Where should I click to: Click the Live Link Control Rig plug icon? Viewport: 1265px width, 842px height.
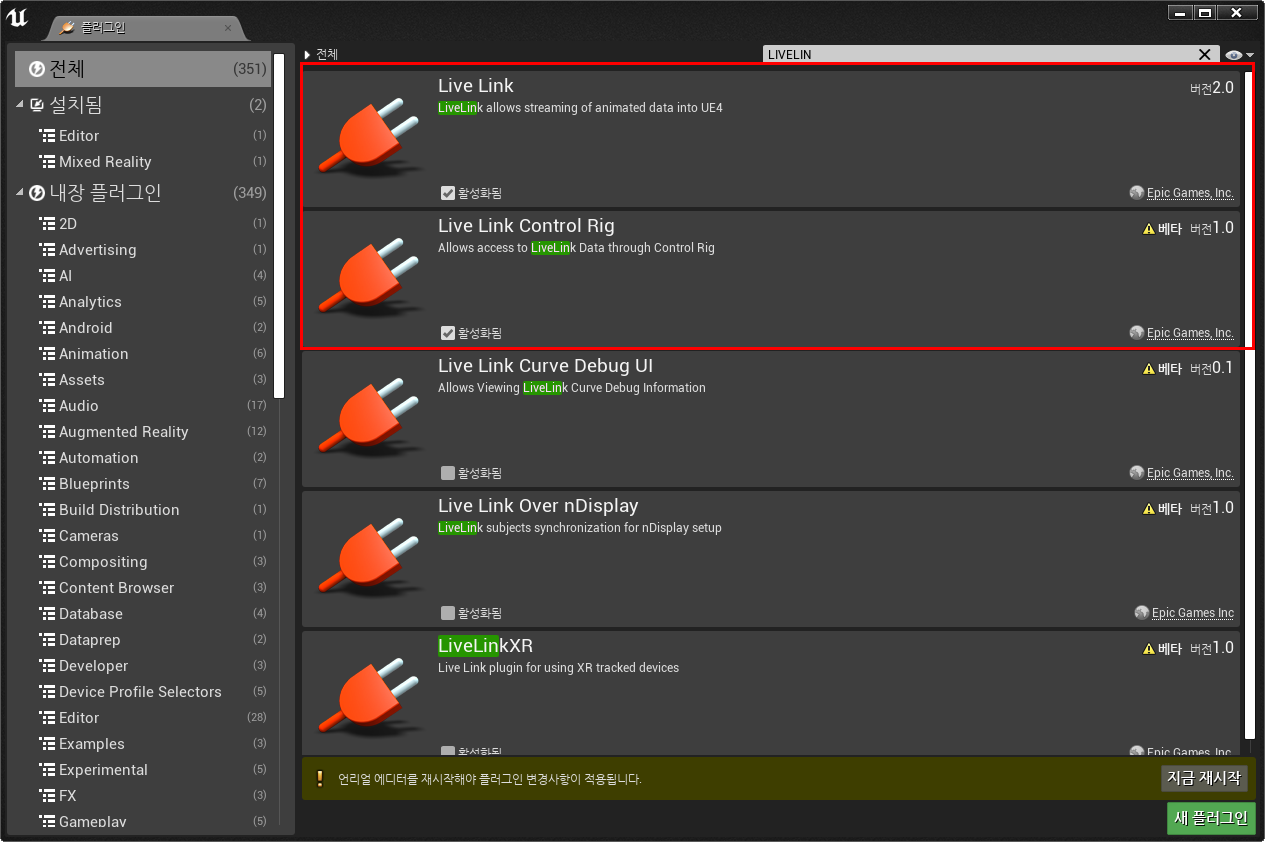pyautogui.click(x=369, y=278)
